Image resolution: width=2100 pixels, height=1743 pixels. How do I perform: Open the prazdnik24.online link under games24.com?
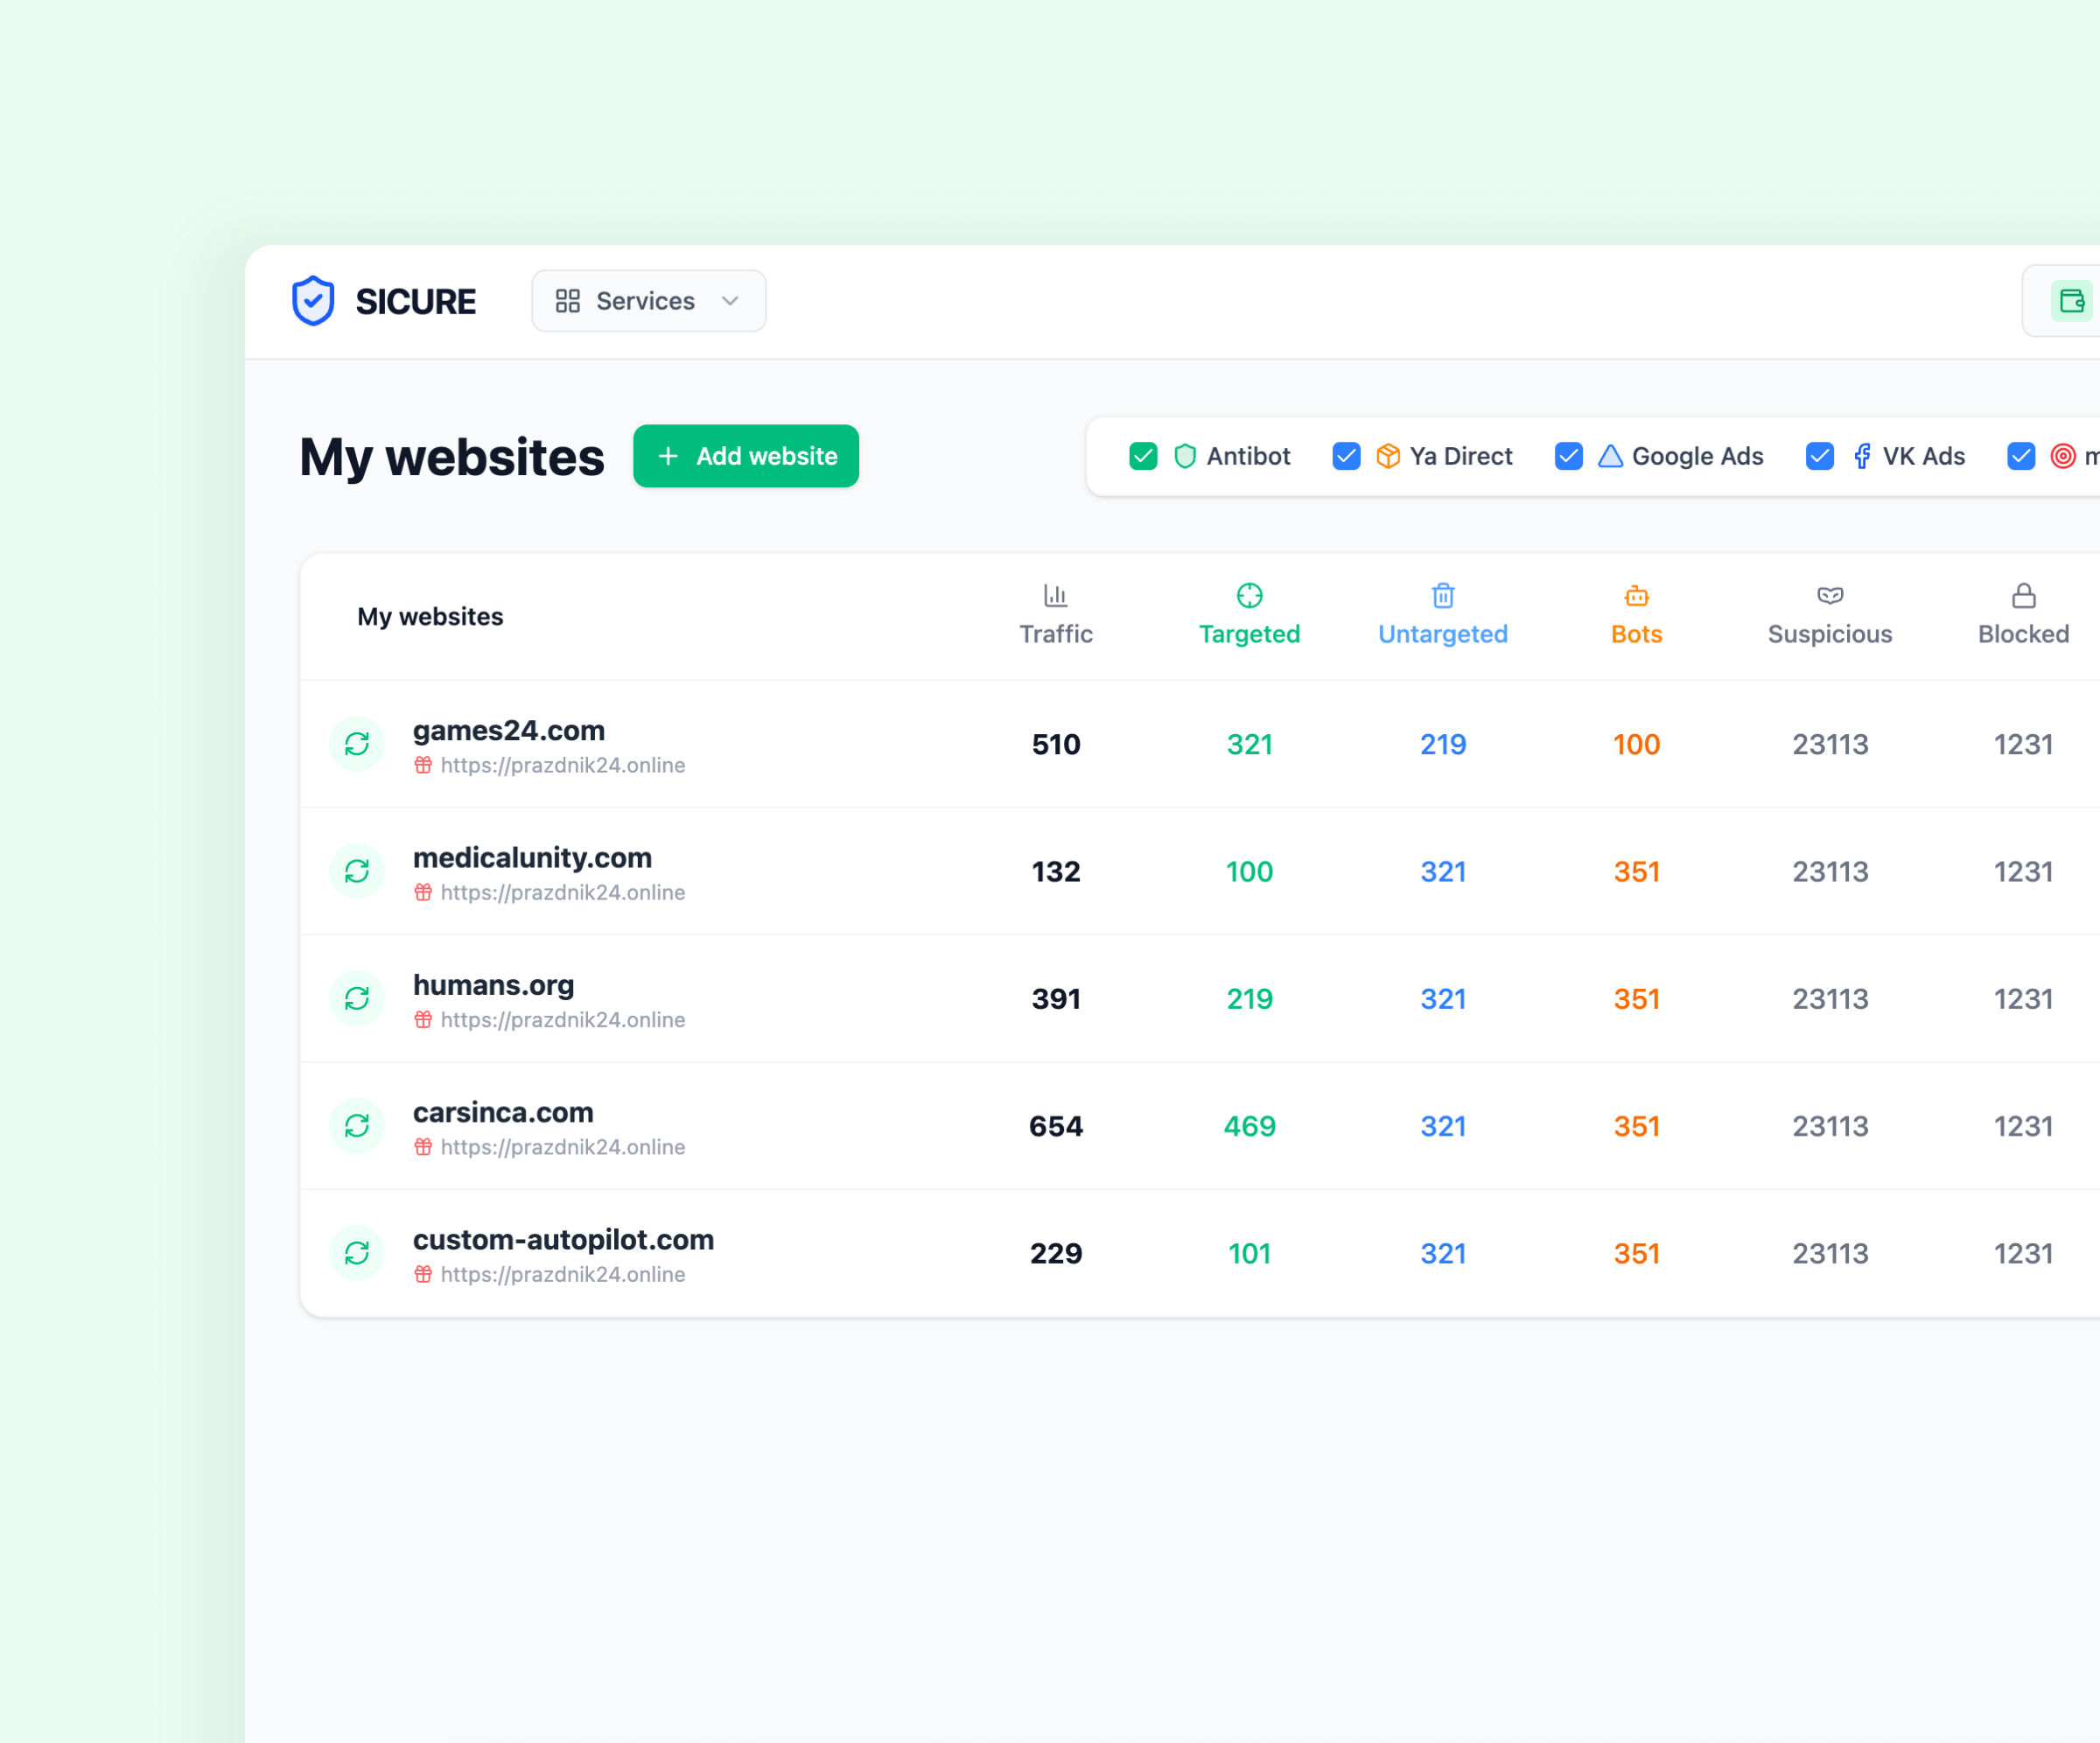coord(562,765)
